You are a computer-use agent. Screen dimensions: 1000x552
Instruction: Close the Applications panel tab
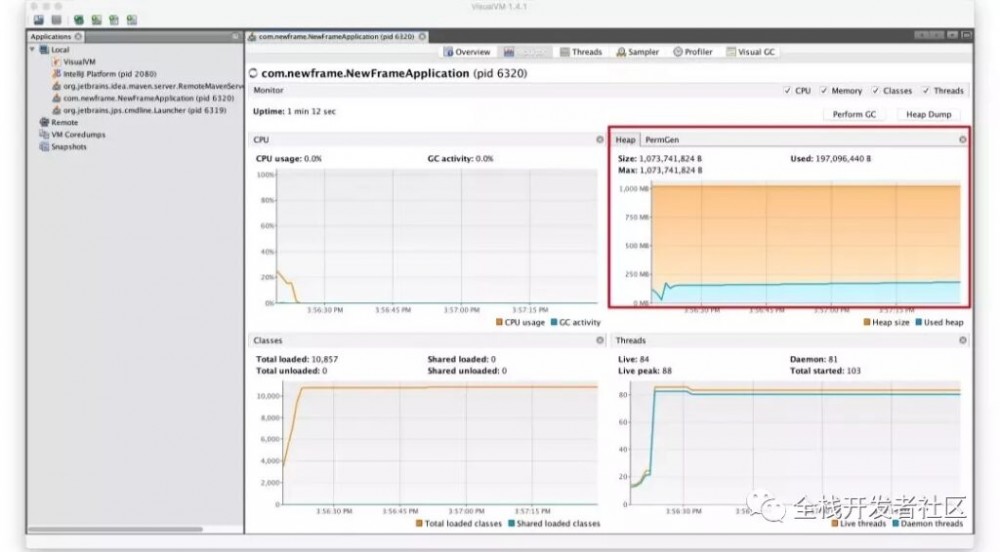click(x=78, y=37)
